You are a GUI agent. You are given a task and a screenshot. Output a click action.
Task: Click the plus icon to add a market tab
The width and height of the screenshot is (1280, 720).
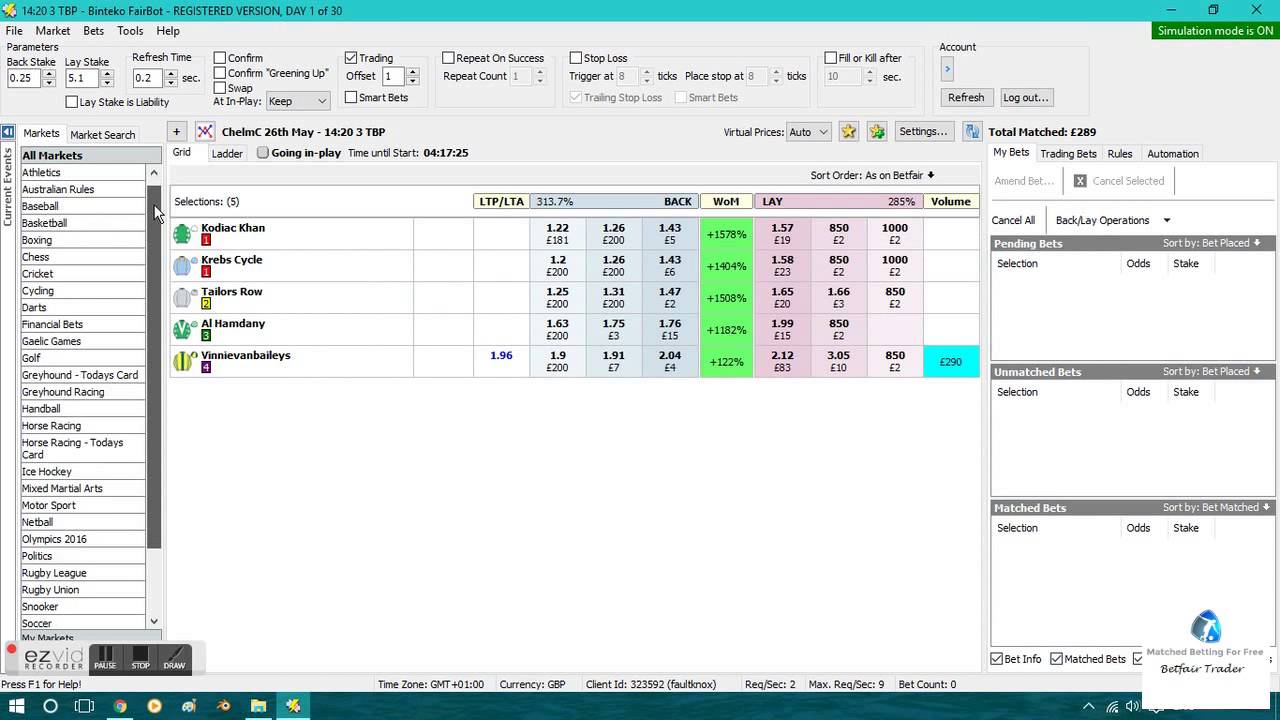pyautogui.click(x=176, y=131)
